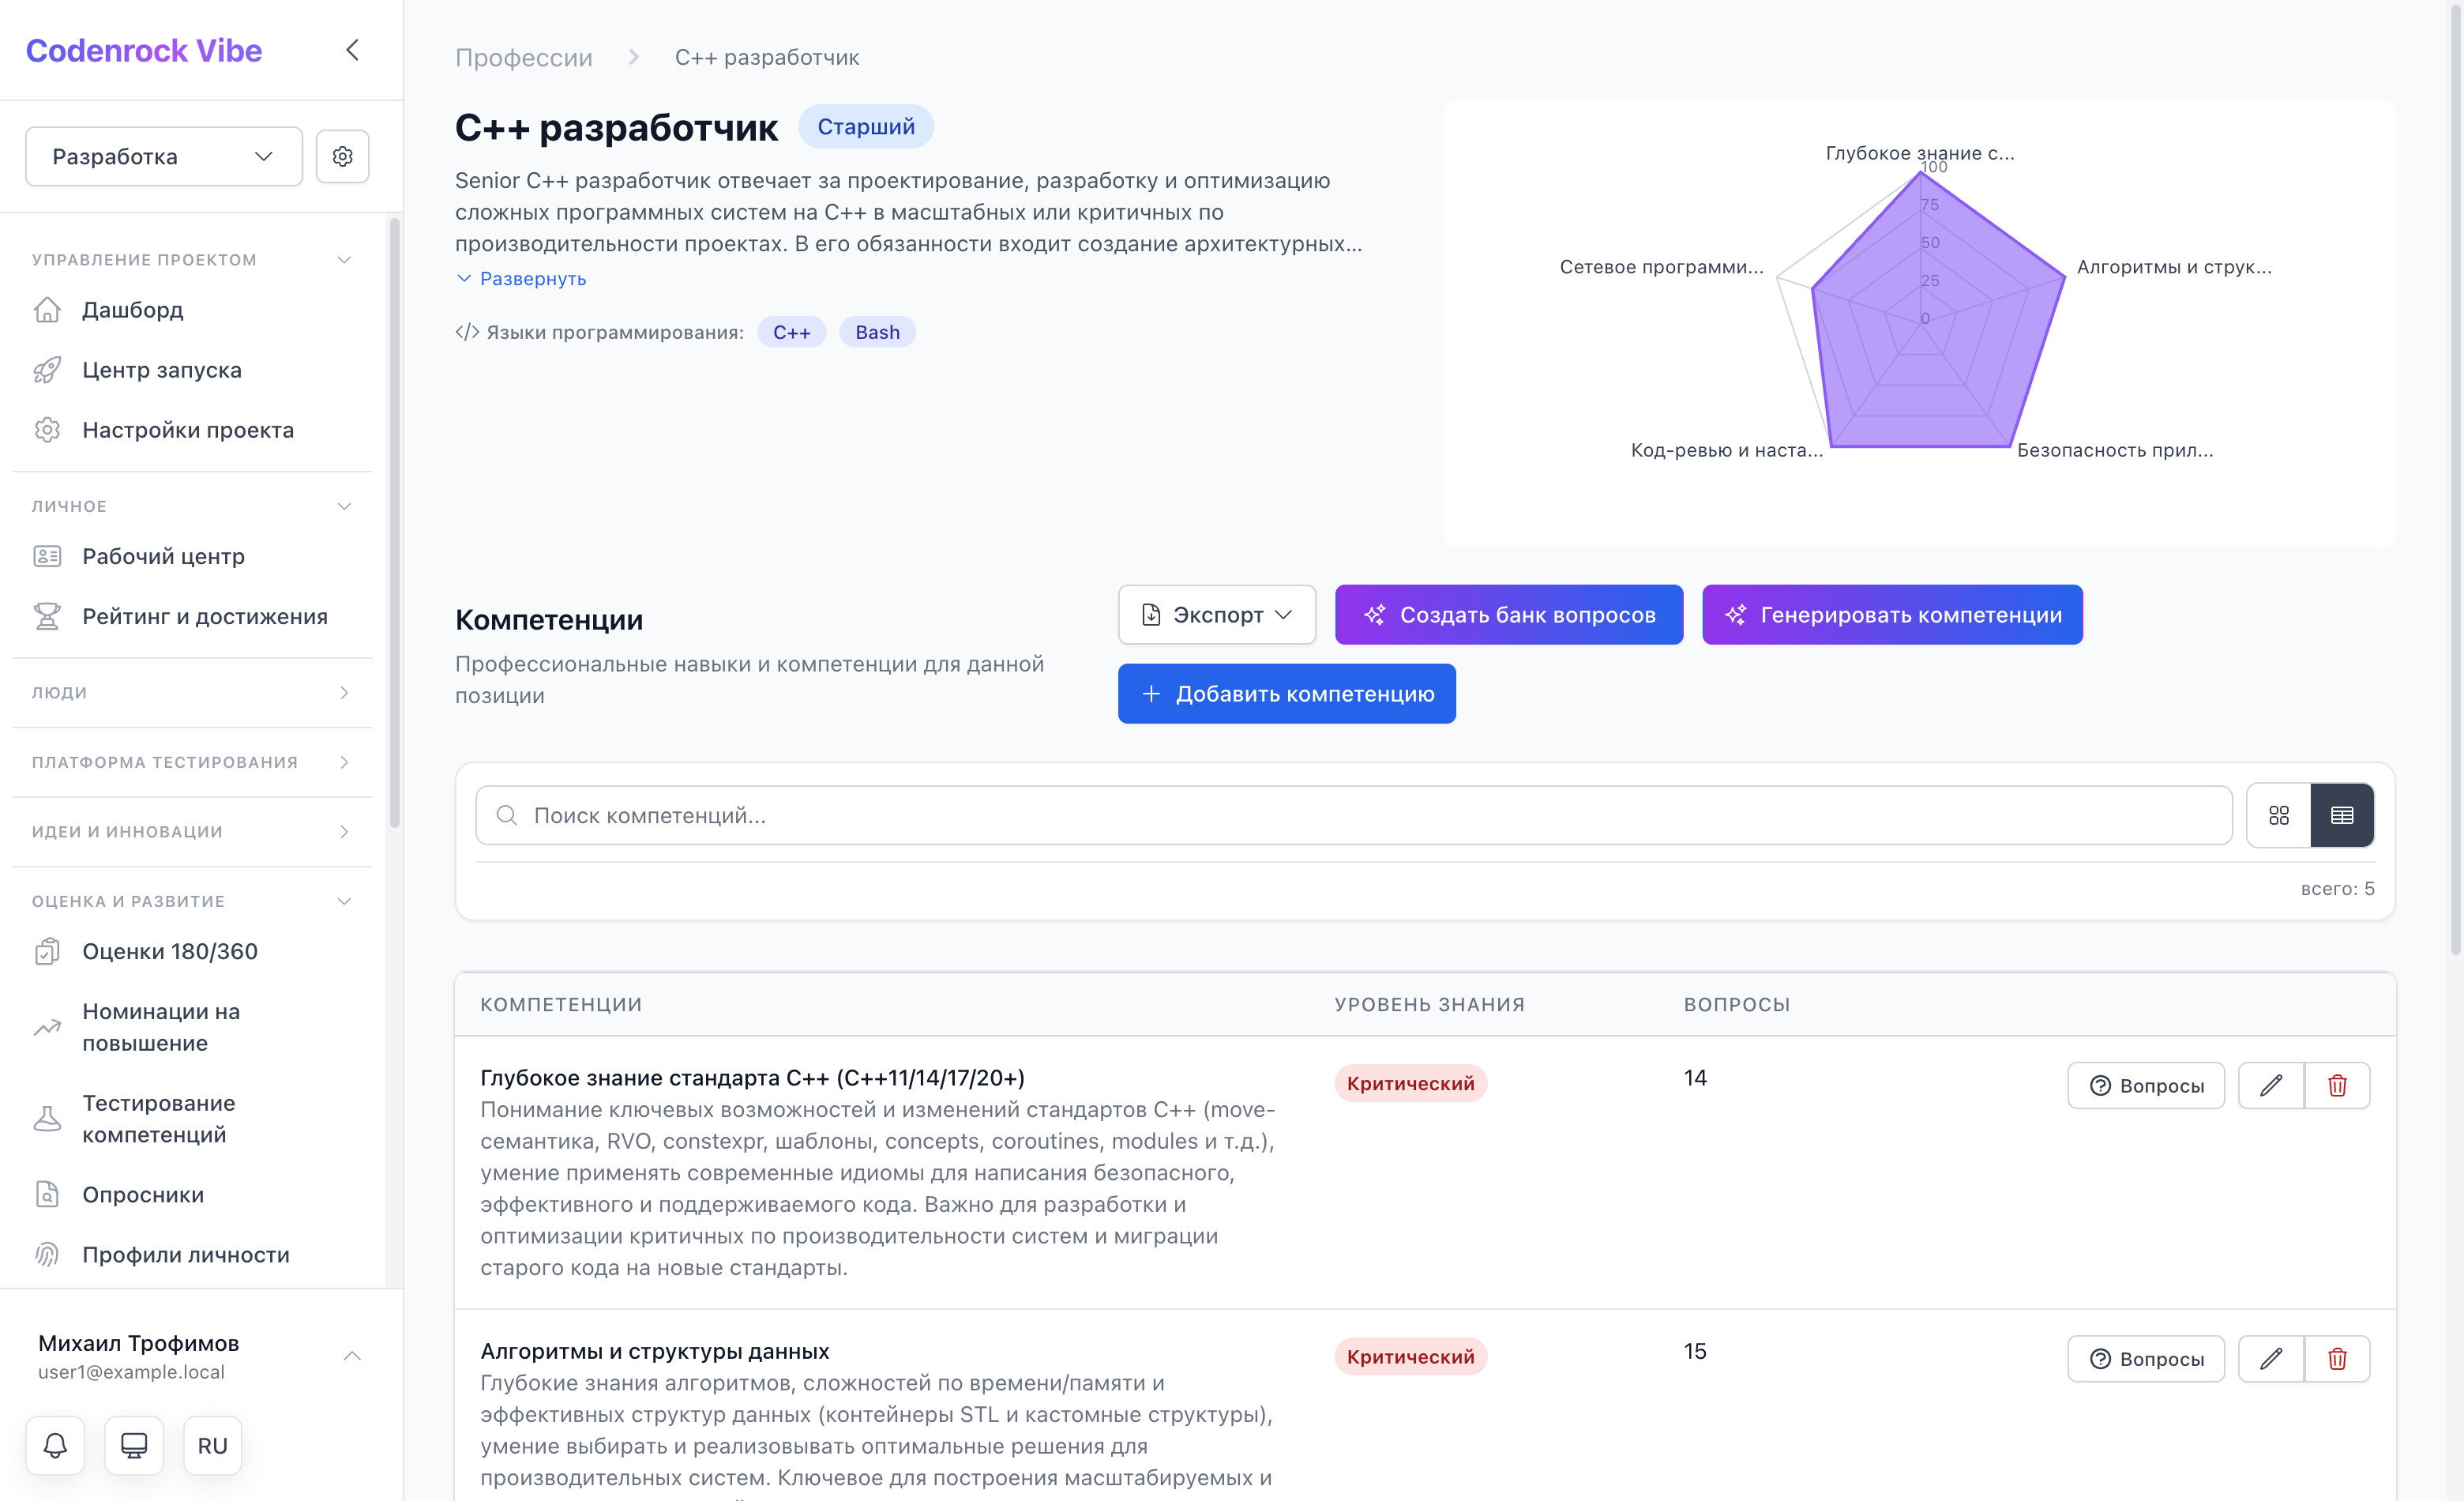Image resolution: width=2464 pixels, height=1501 pixels.
Task: Switch language with the RU button
Action: pos(212,1445)
